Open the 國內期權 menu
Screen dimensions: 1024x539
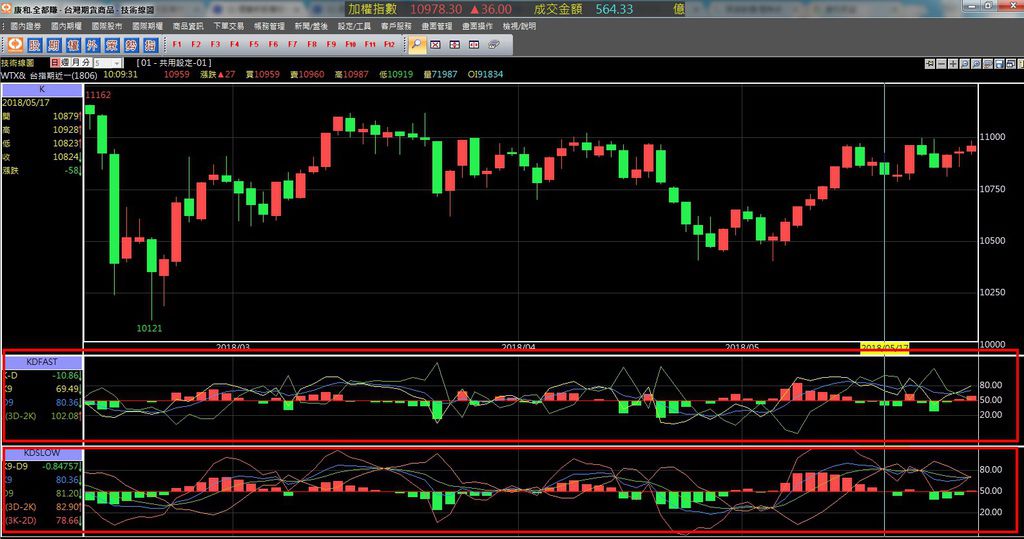tap(66, 26)
